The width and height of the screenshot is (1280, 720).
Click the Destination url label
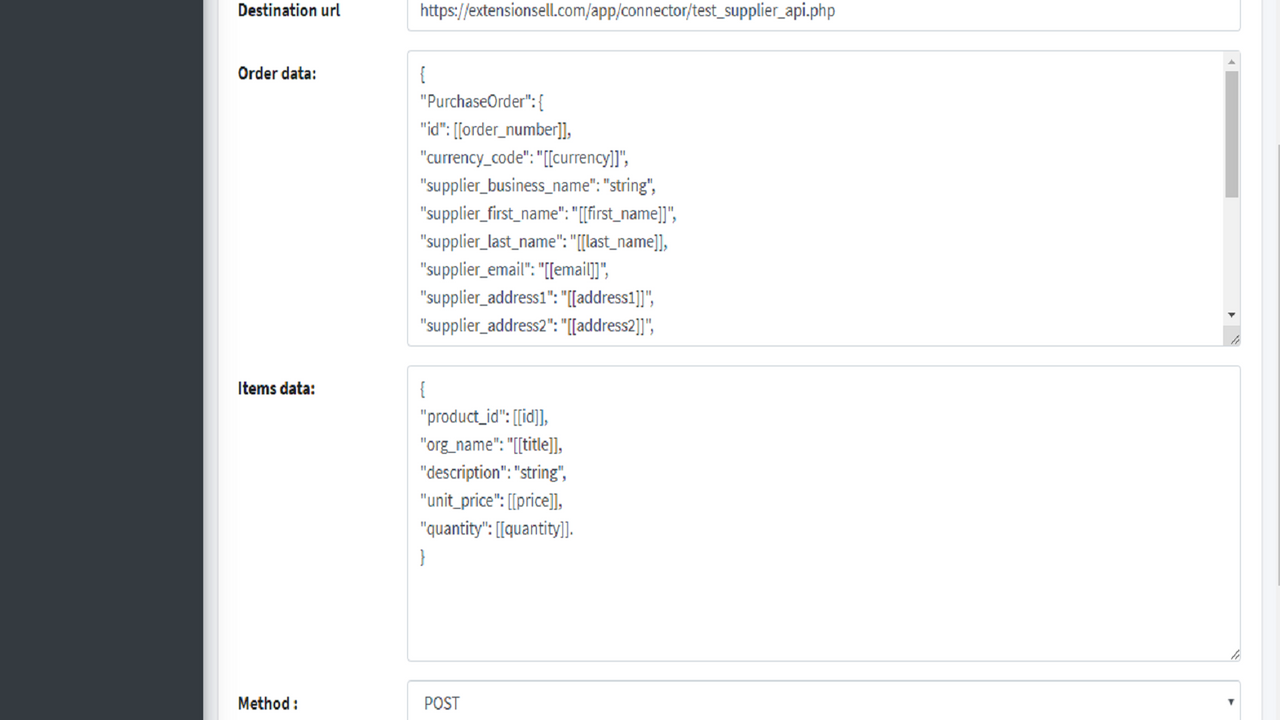point(289,10)
